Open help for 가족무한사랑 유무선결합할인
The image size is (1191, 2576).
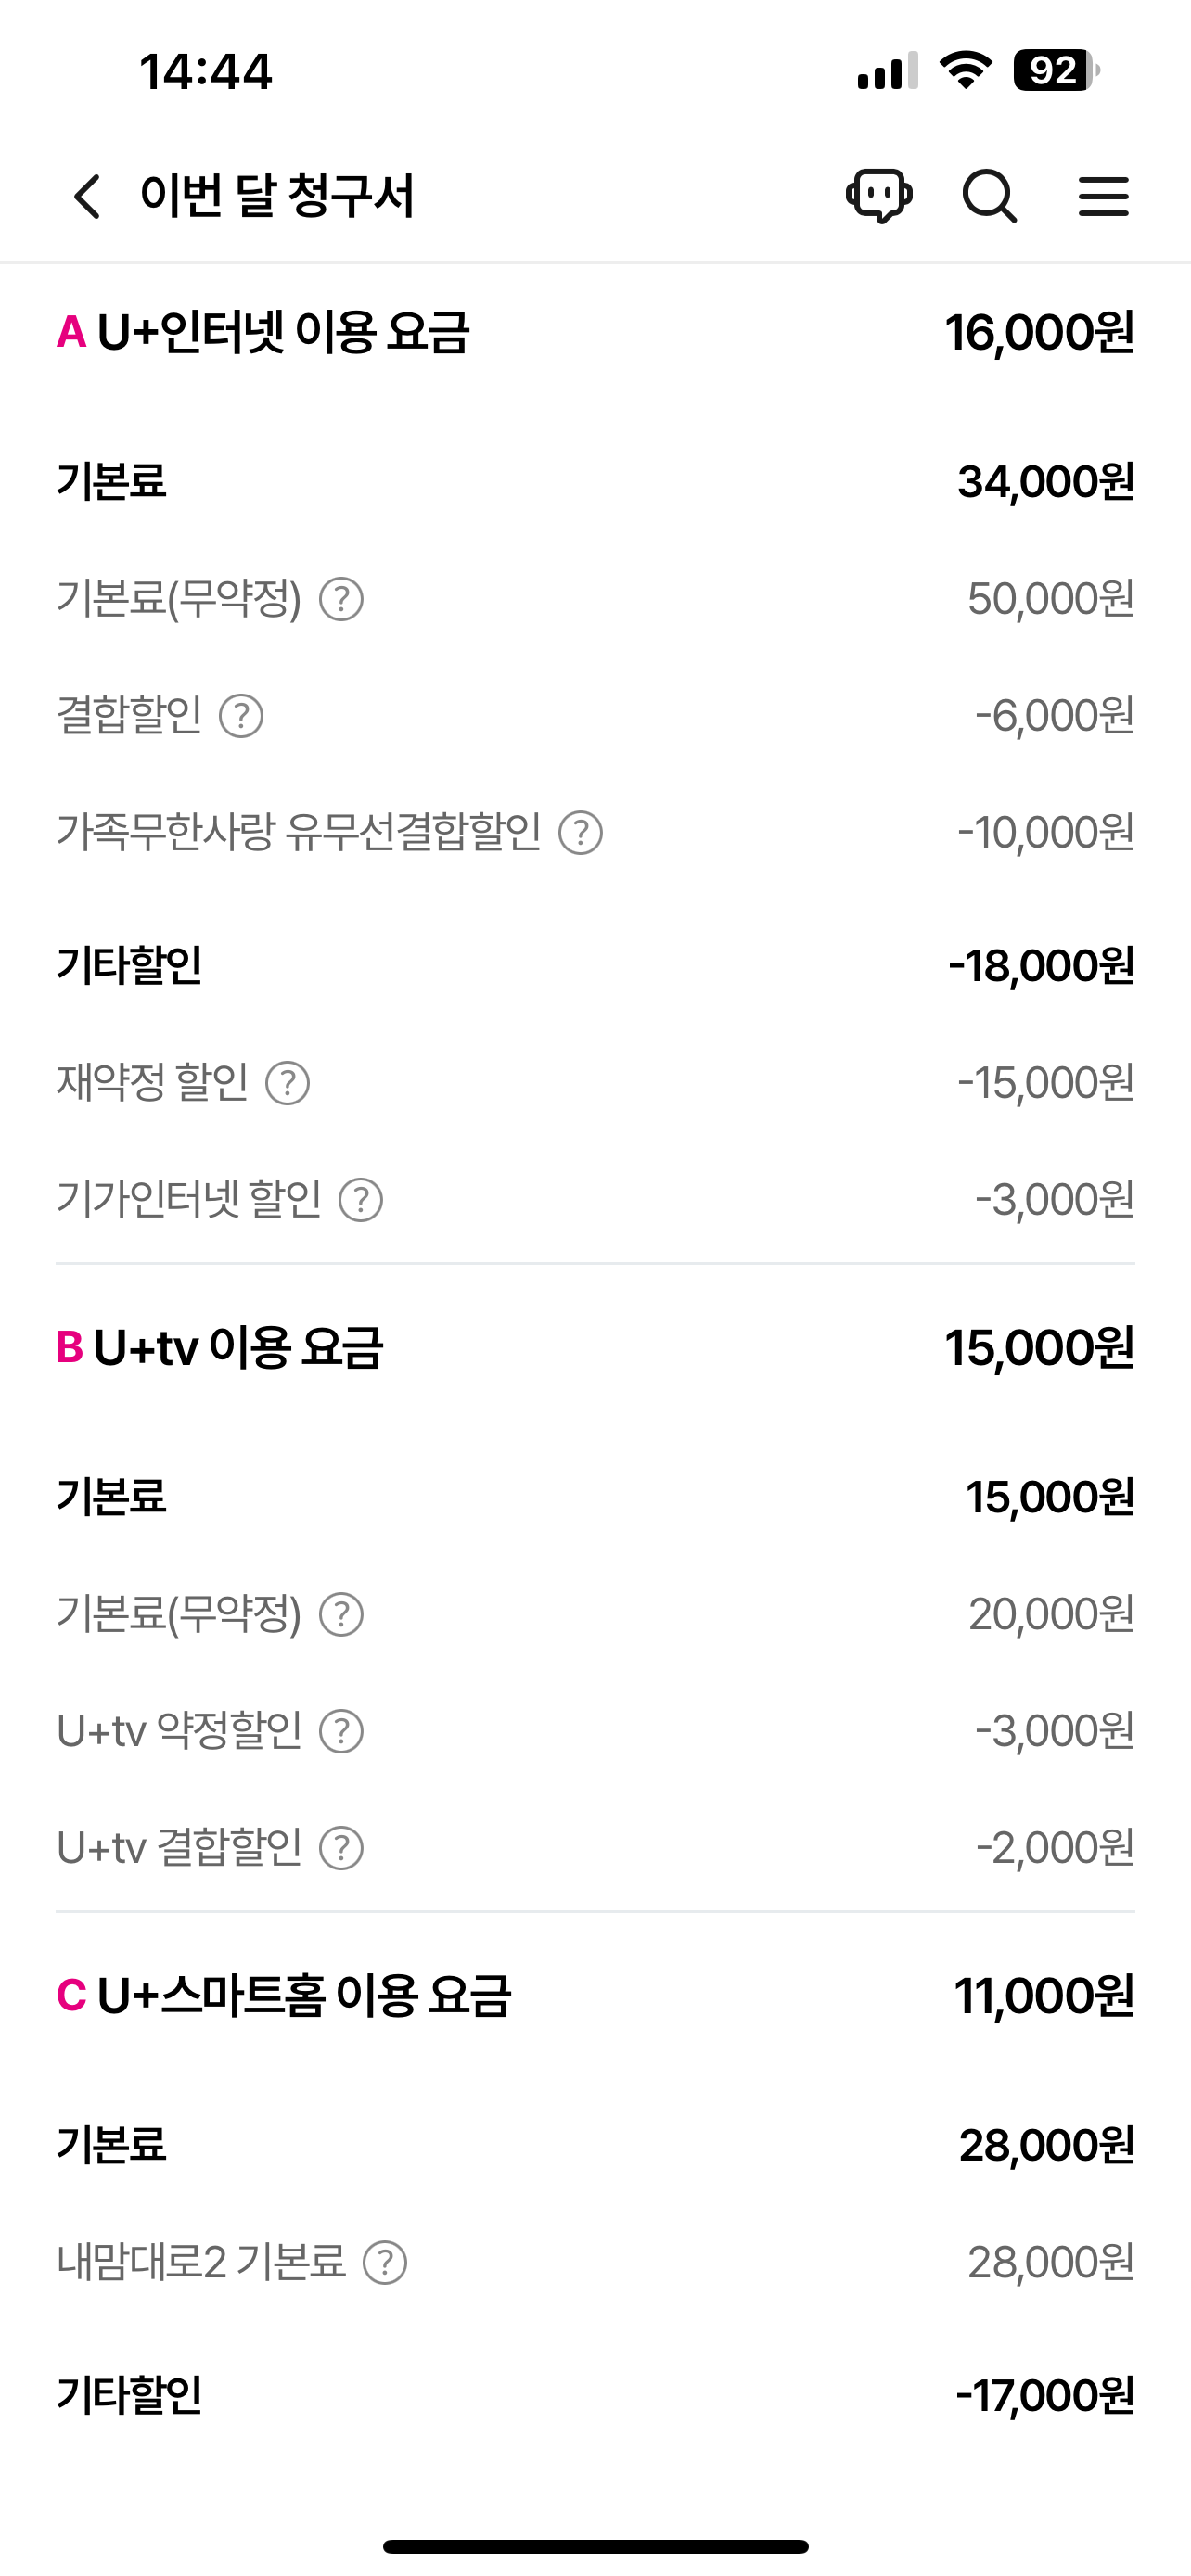(x=580, y=833)
